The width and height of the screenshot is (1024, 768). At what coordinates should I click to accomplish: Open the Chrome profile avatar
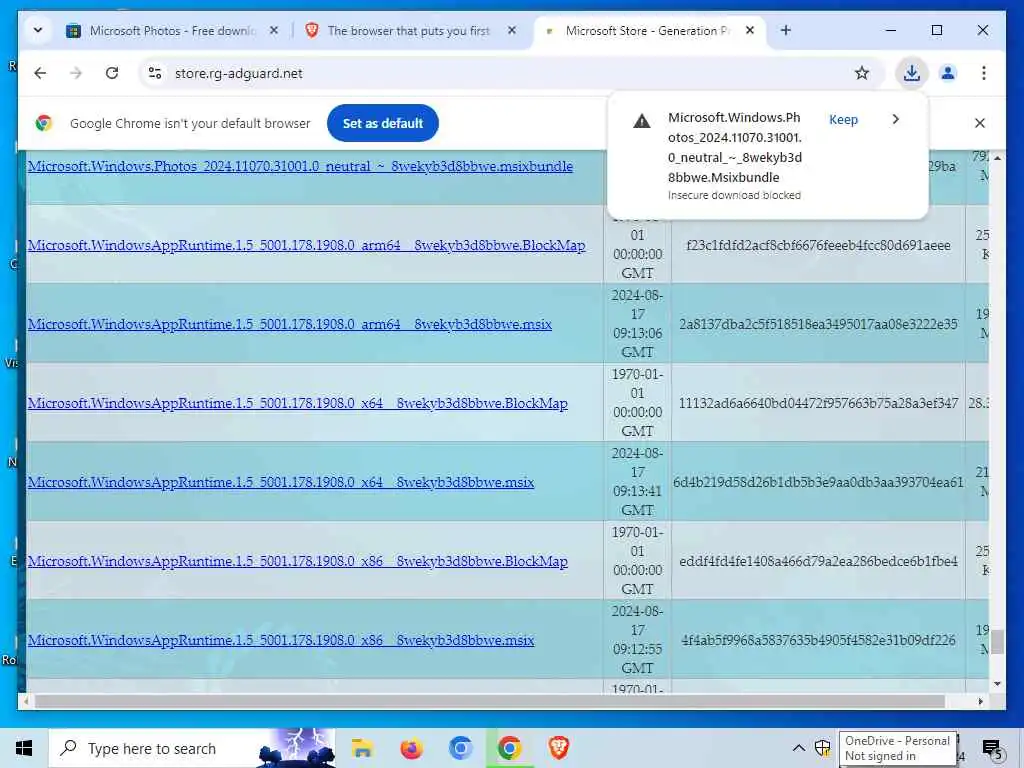948,73
